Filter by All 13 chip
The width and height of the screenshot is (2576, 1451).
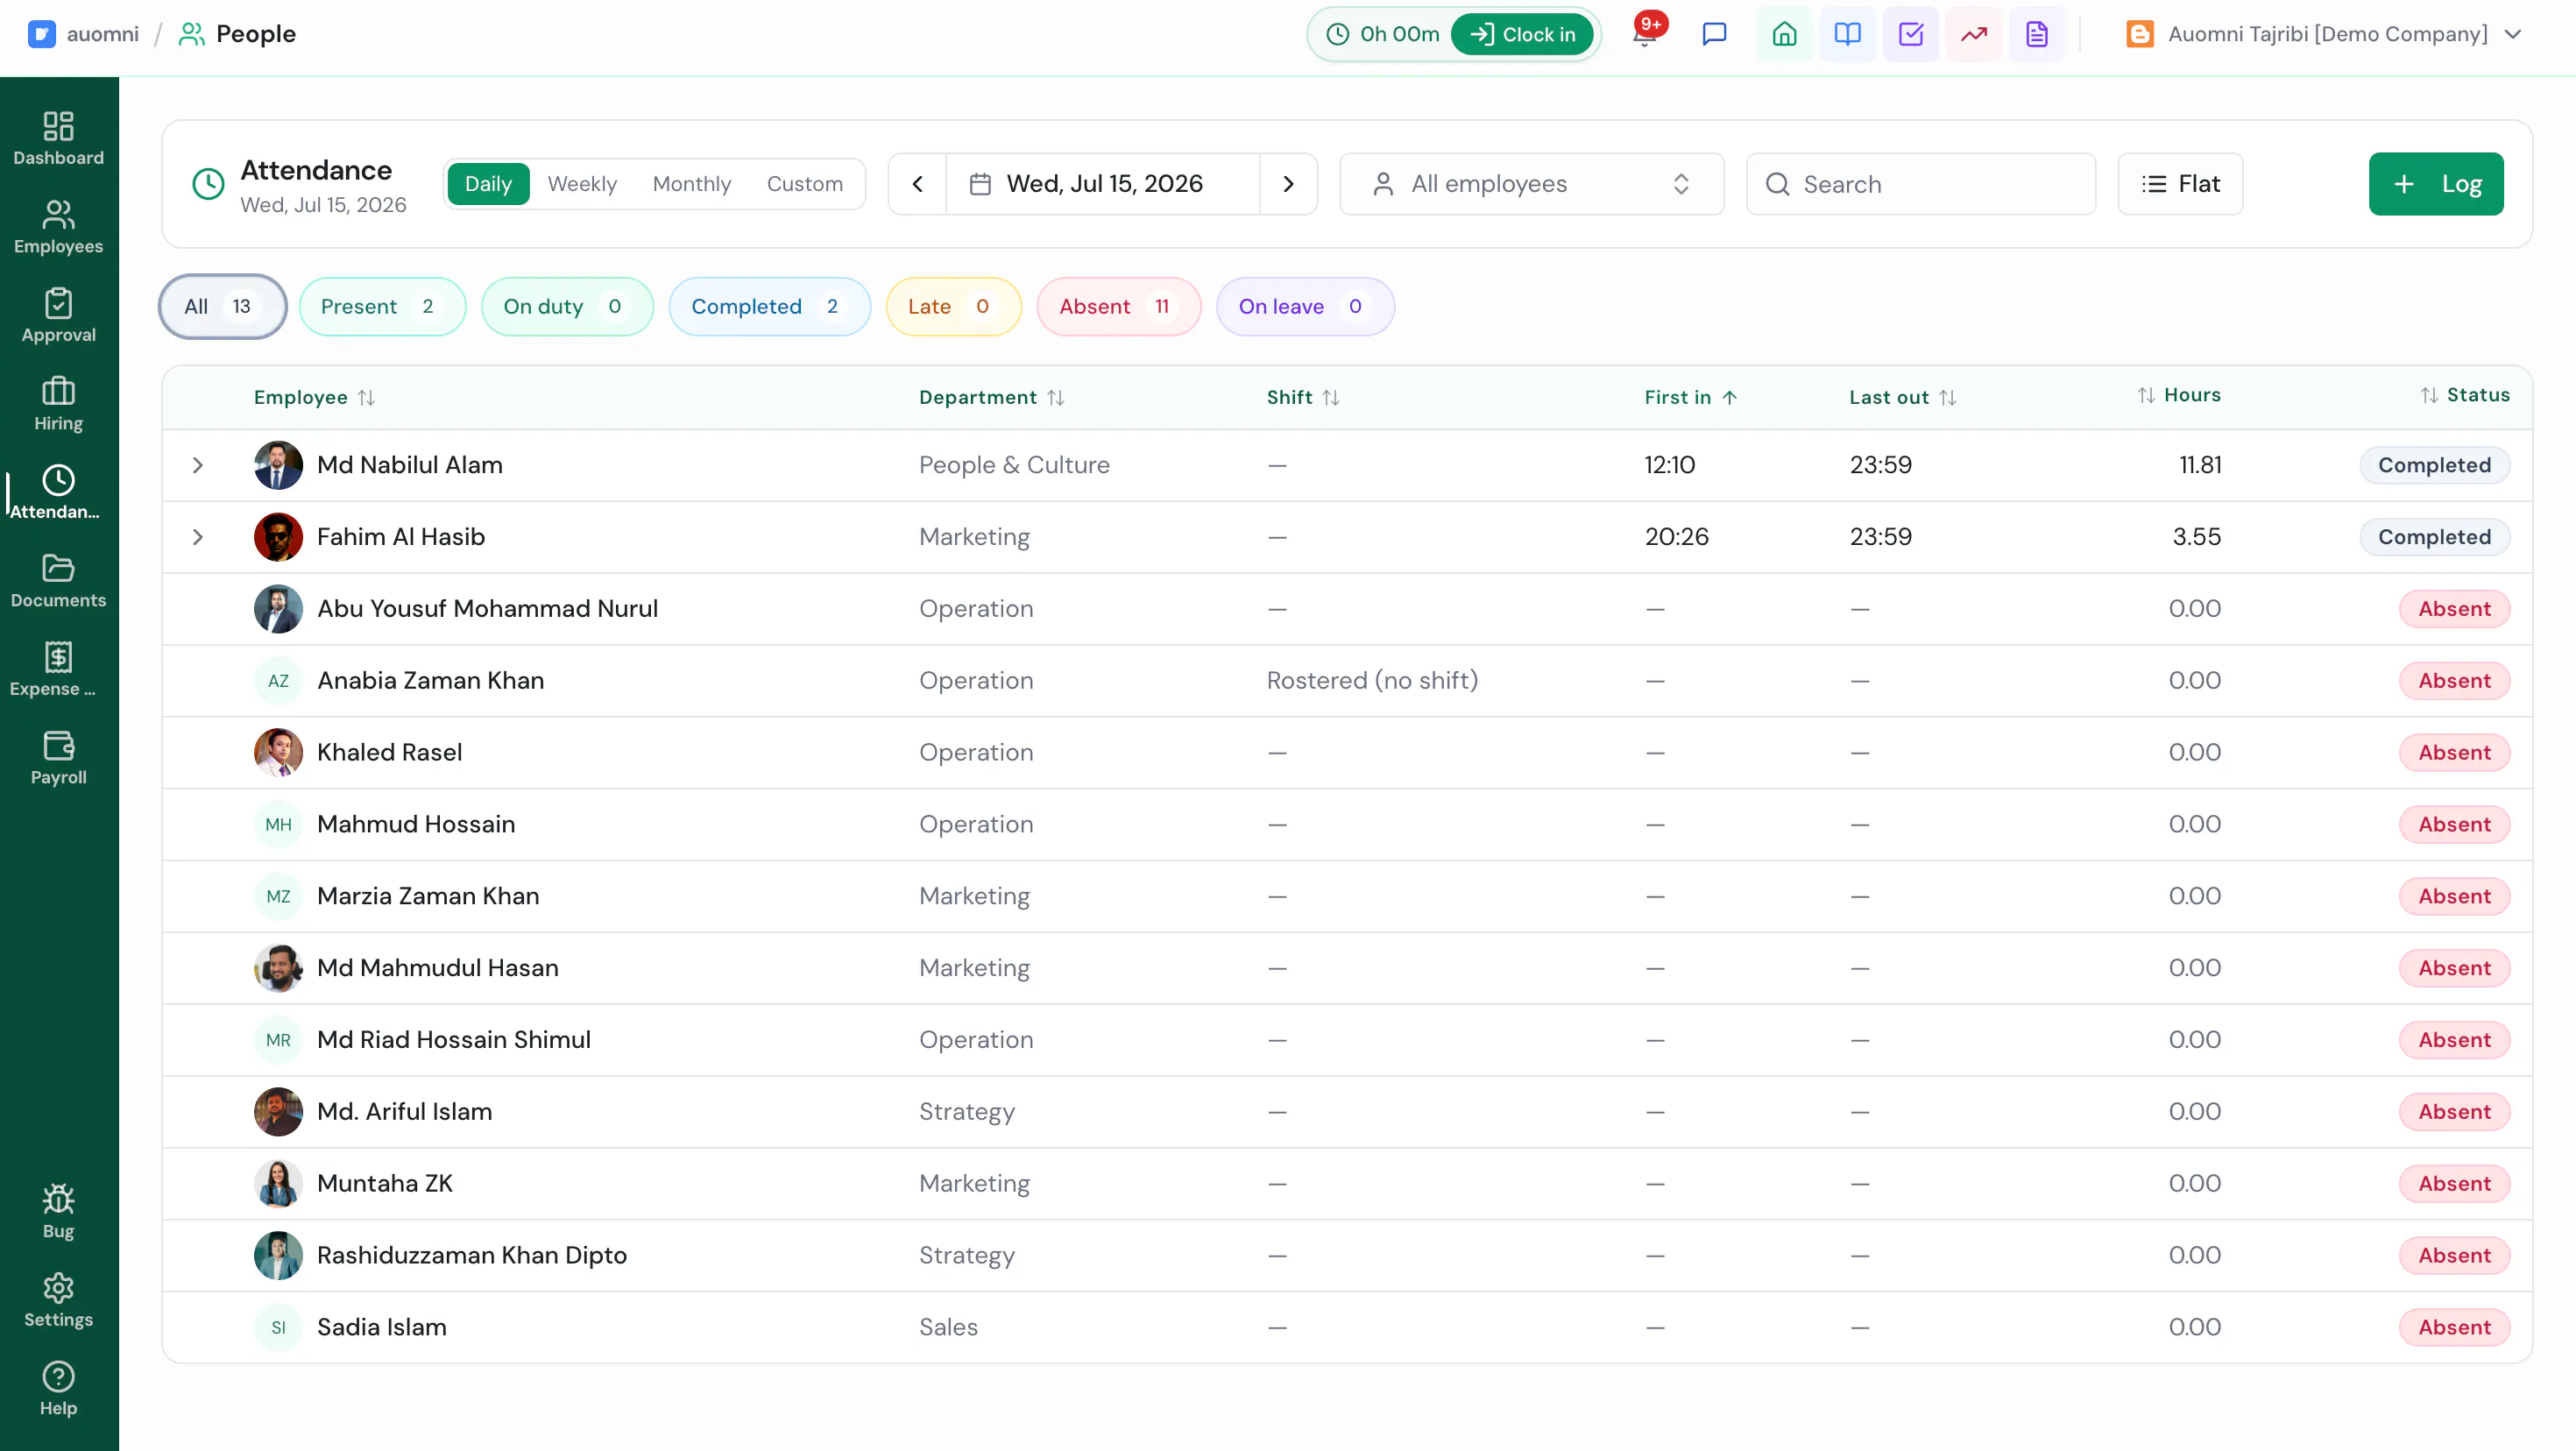tap(222, 306)
